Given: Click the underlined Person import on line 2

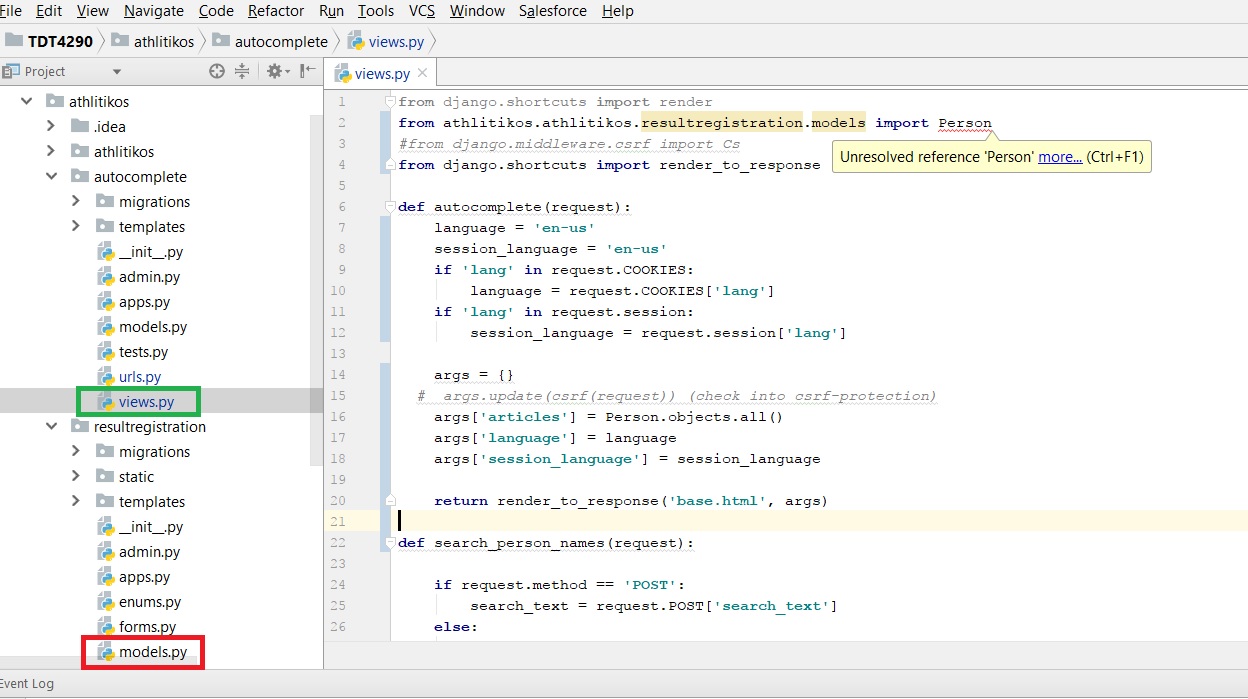Looking at the screenshot, I should tap(965, 123).
